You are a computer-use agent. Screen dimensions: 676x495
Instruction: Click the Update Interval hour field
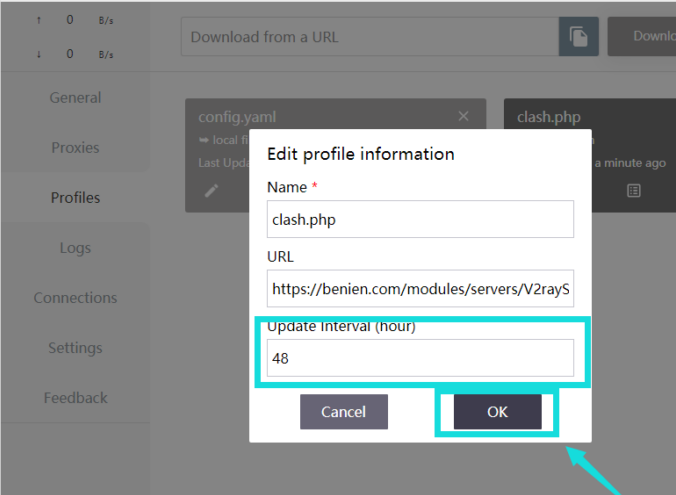coord(420,358)
